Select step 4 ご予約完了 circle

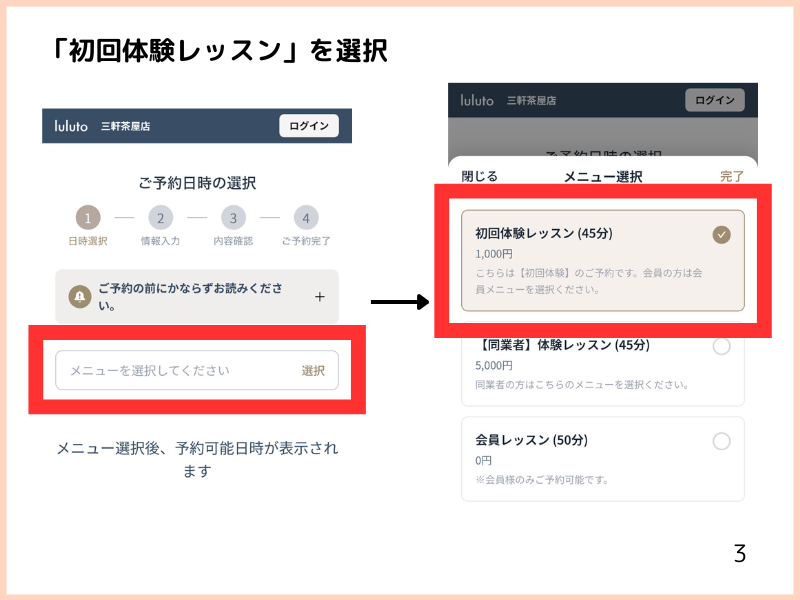coord(306,218)
